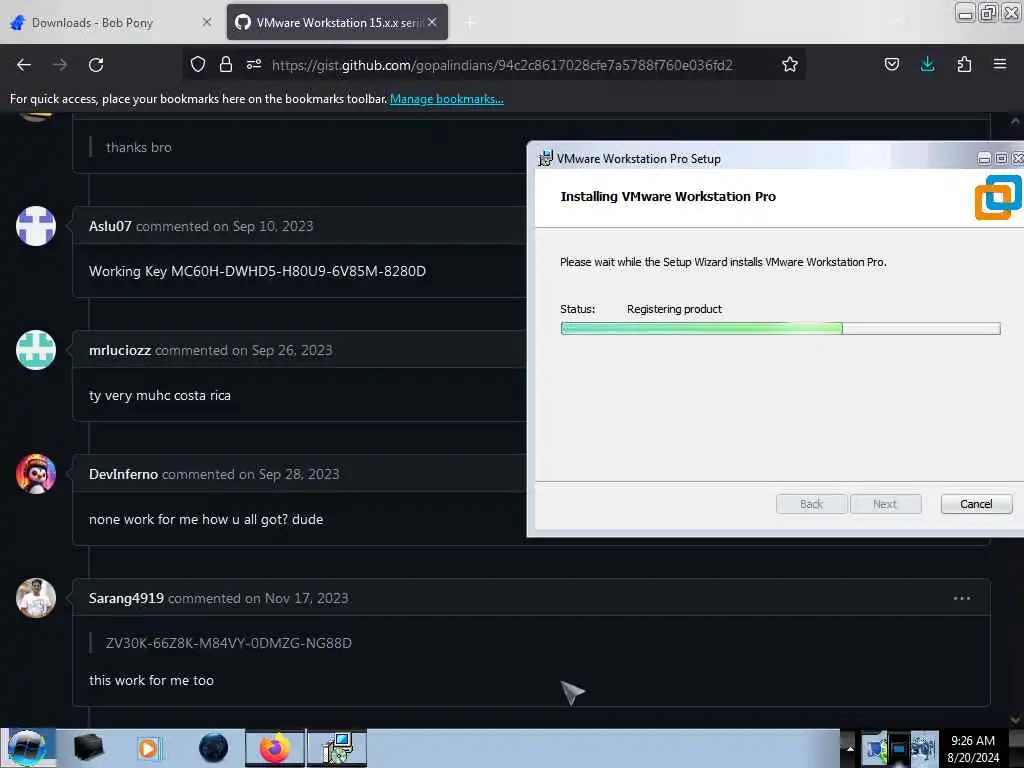Open the Firefox hamburger menu
The image size is (1024, 768).
coord(999,64)
